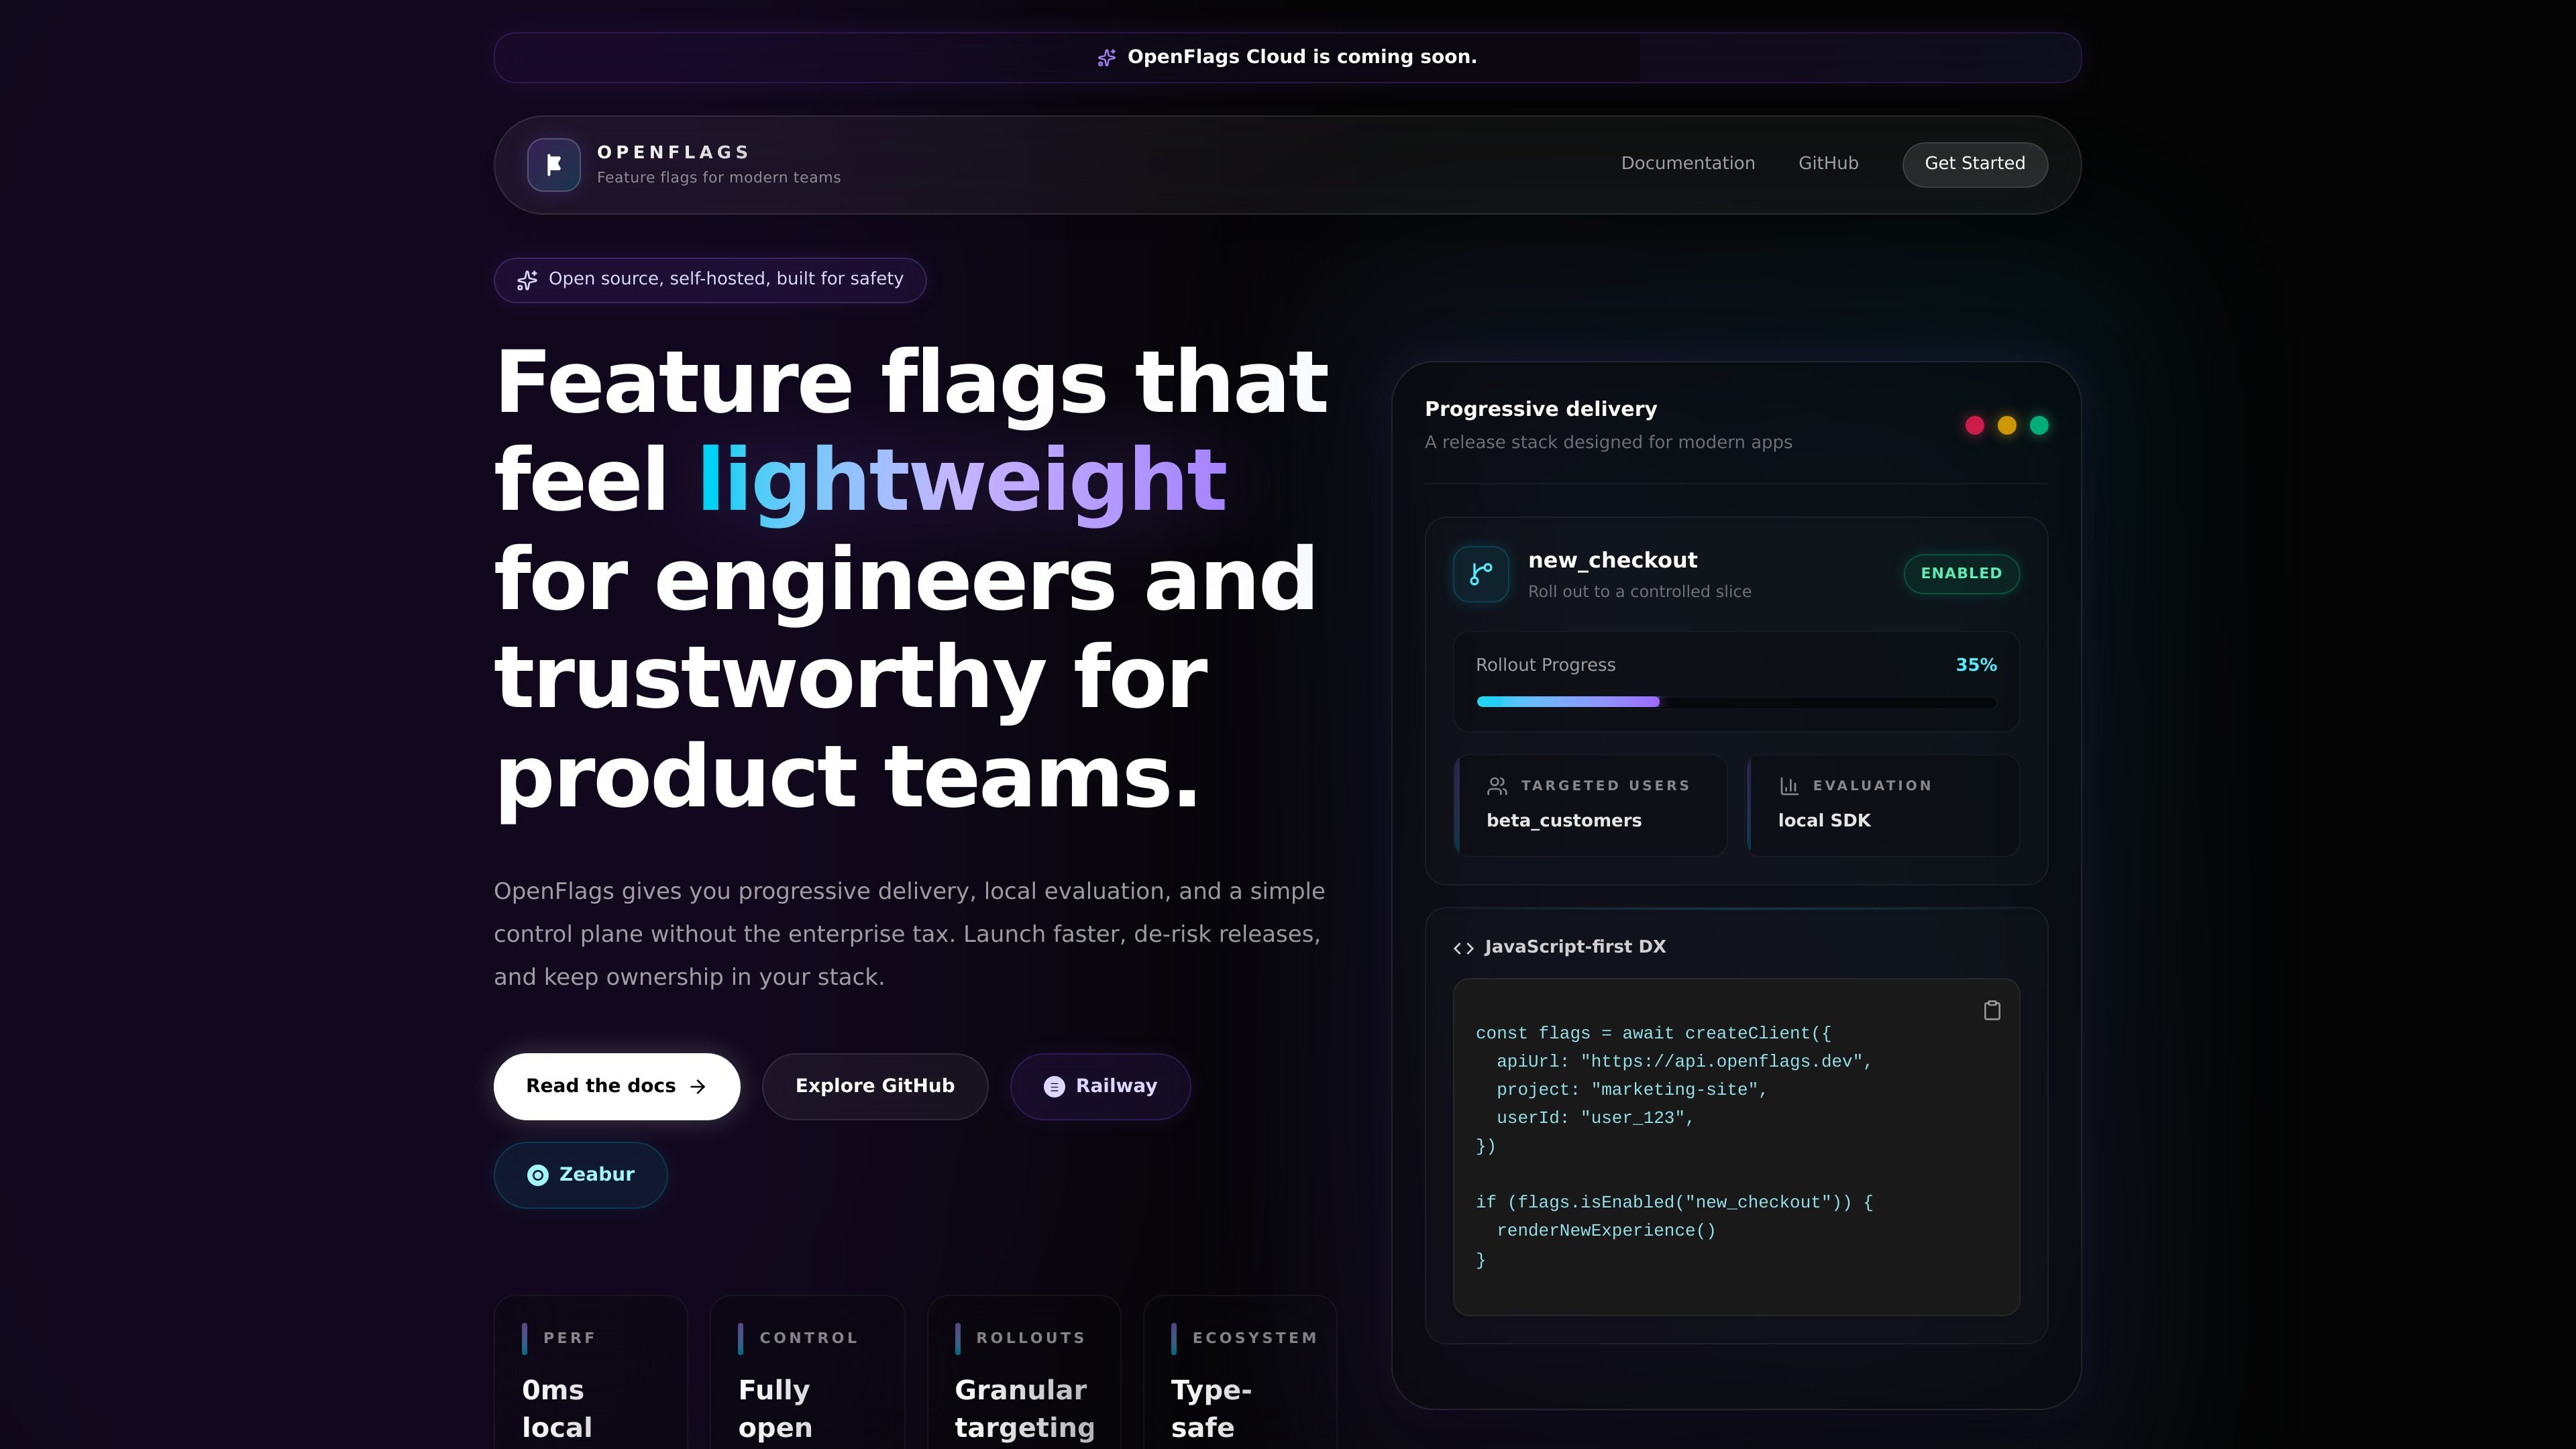Copy the code snippet with the clipboard icon

[1991, 1011]
